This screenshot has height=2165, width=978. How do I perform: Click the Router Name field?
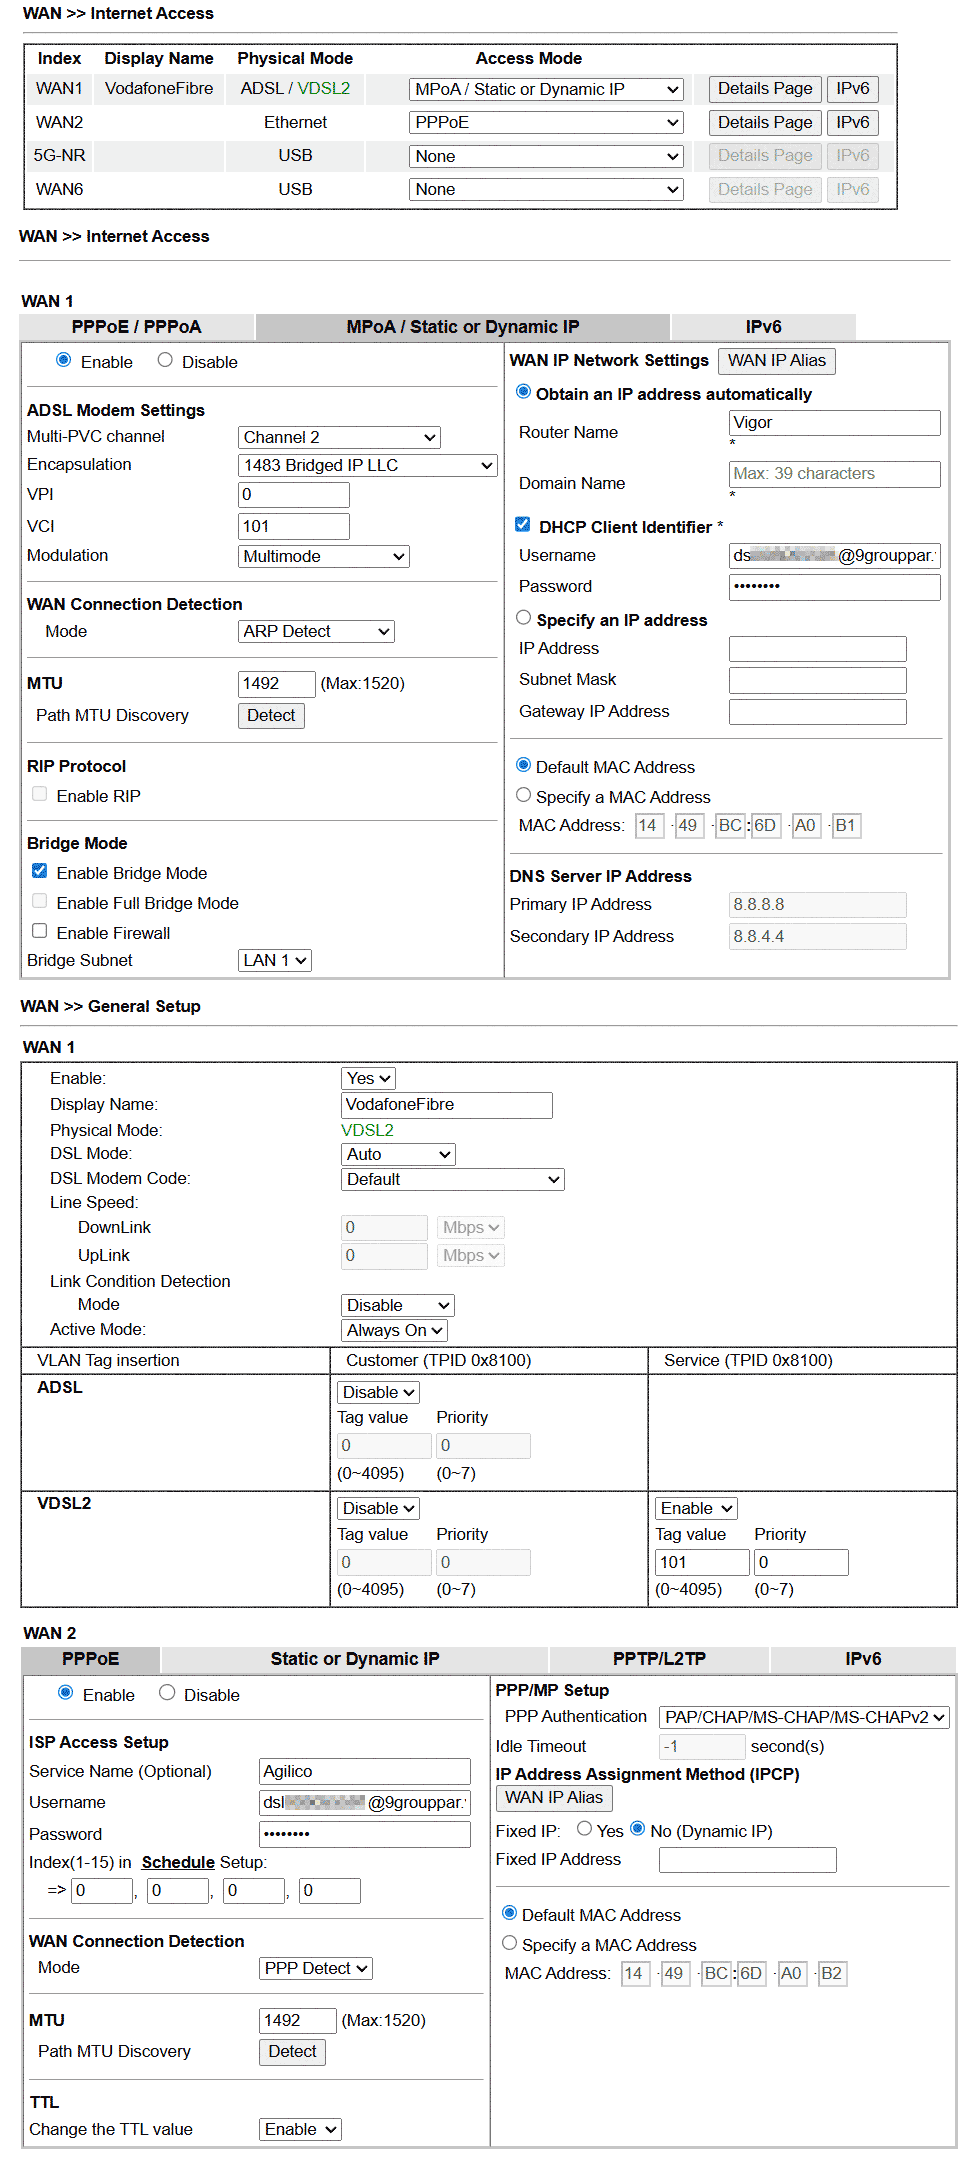[835, 423]
